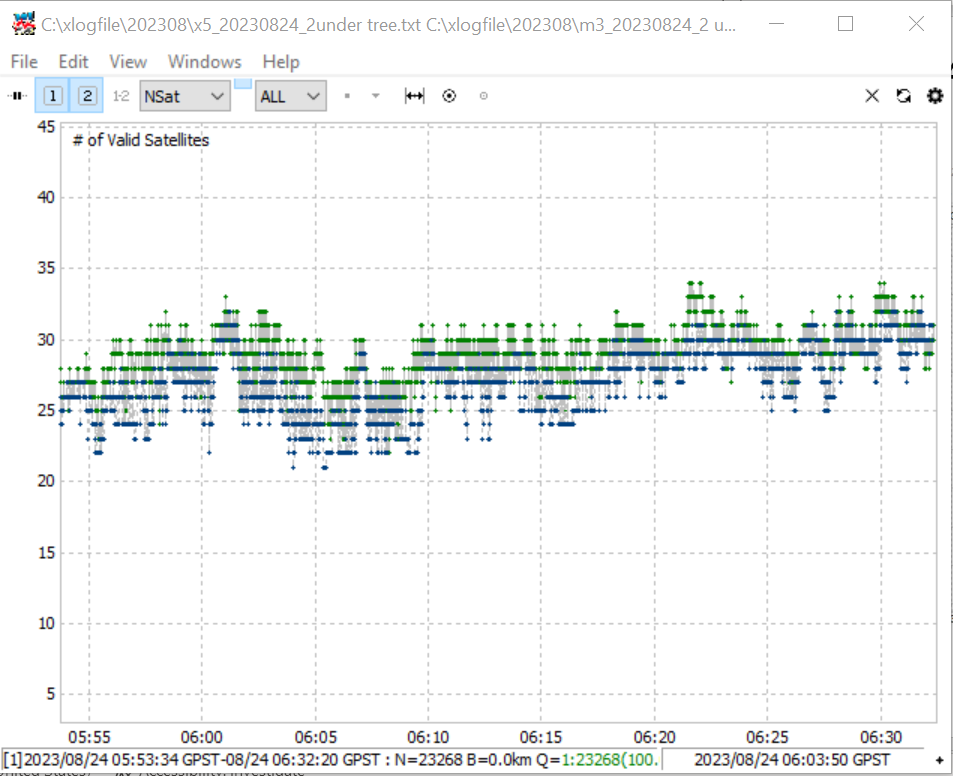This screenshot has width=953, height=776.
Task: Click the plus icon in status bar corner
Action: 939,760
